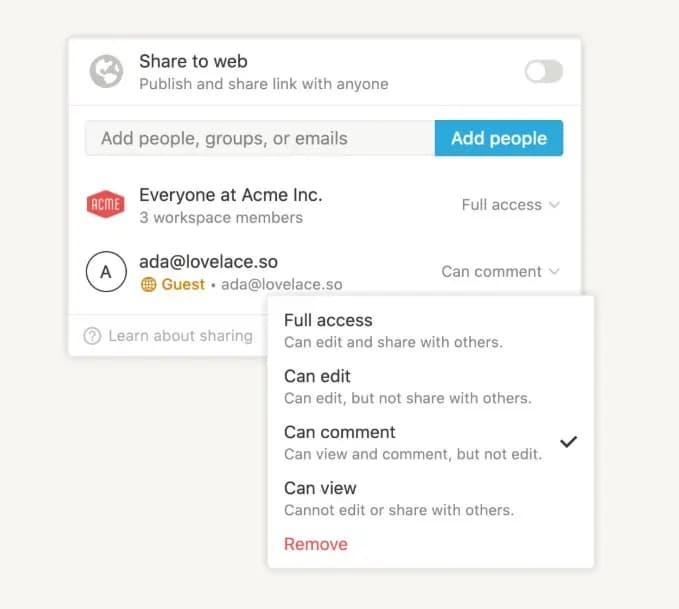The image size is (679, 609).
Task: Select the Can comment menu option
Action: coord(431,443)
